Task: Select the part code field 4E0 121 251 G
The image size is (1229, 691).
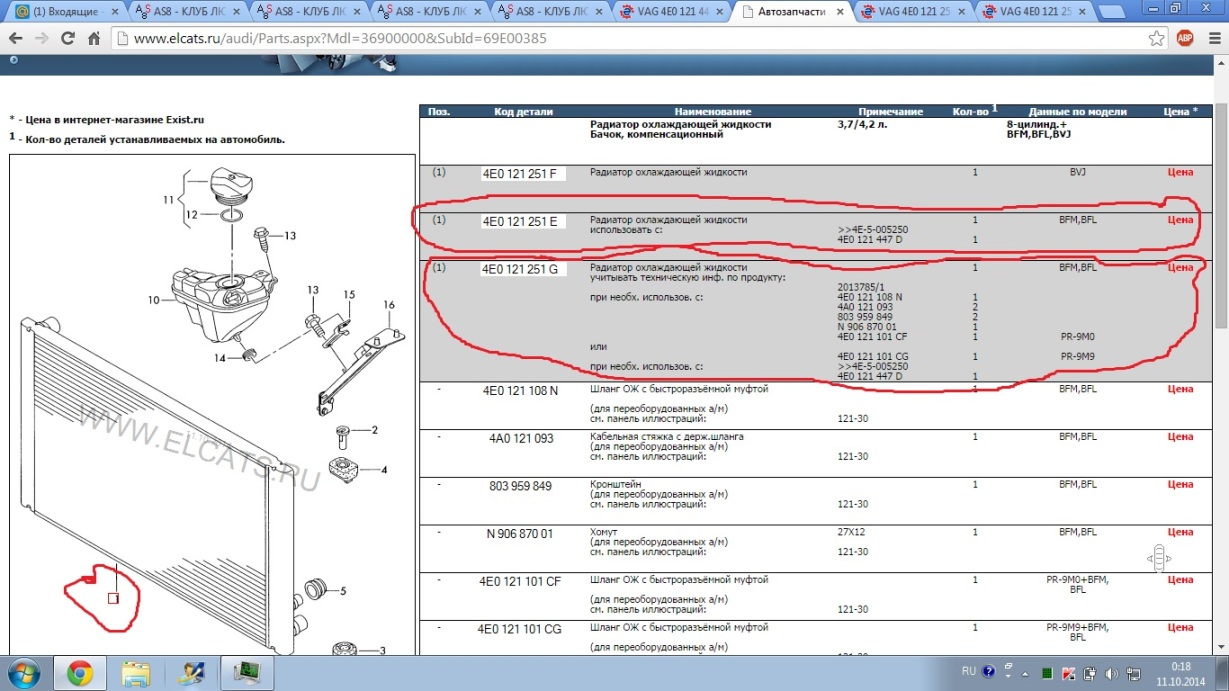Action: [523, 269]
